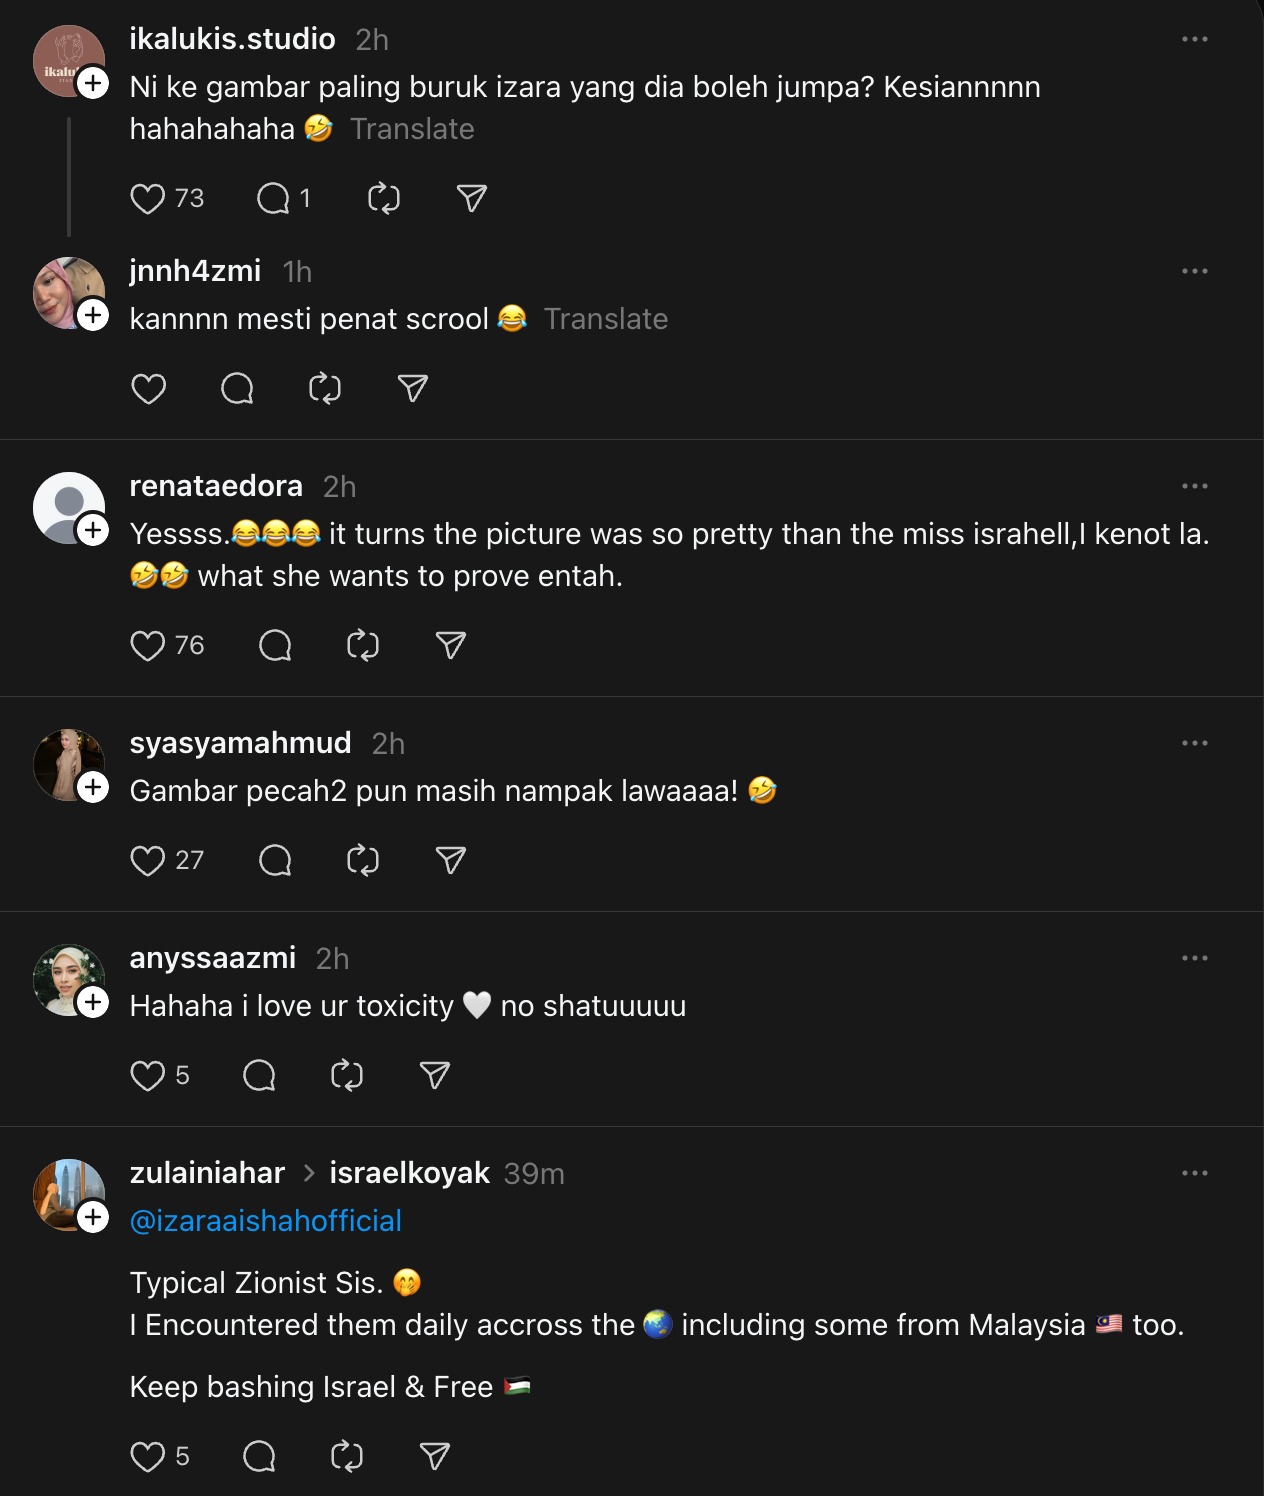
Task: Reply to anyssaazmi's comment
Action: point(259,1075)
